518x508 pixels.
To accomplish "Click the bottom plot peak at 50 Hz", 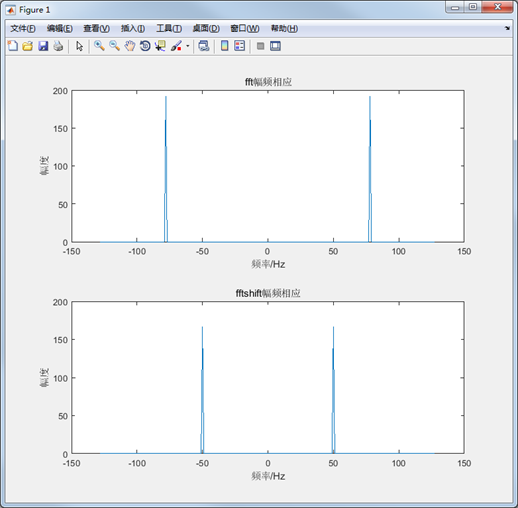I will 333,390.
